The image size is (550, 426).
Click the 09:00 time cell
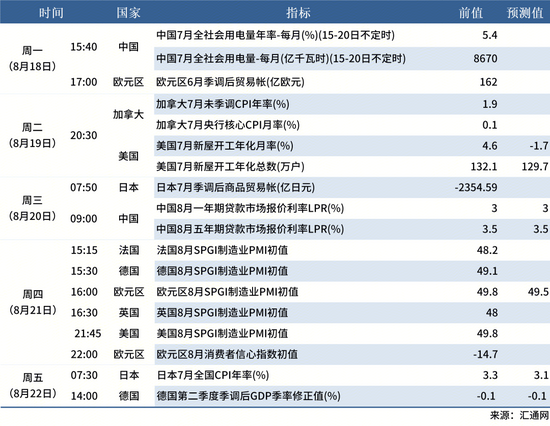pos(83,219)
